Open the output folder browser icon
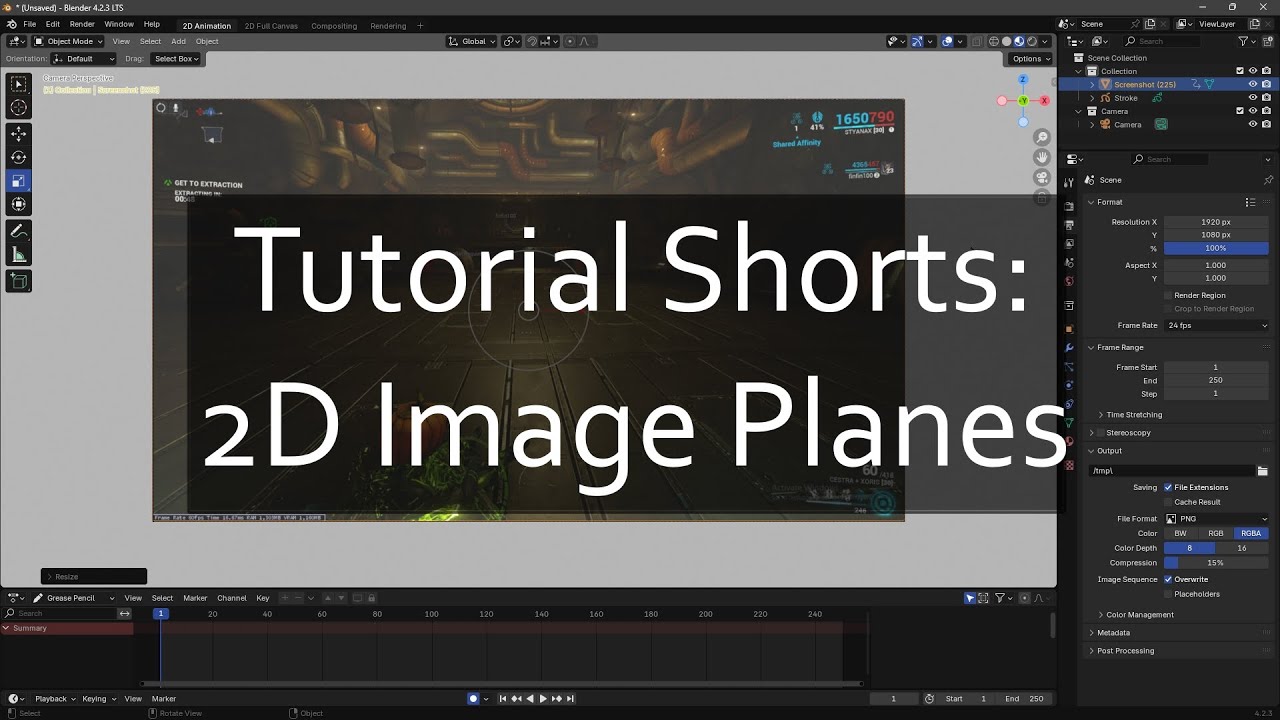Image resolution: width=1280 pixels, height=720 pixels. coord(1262,471)
